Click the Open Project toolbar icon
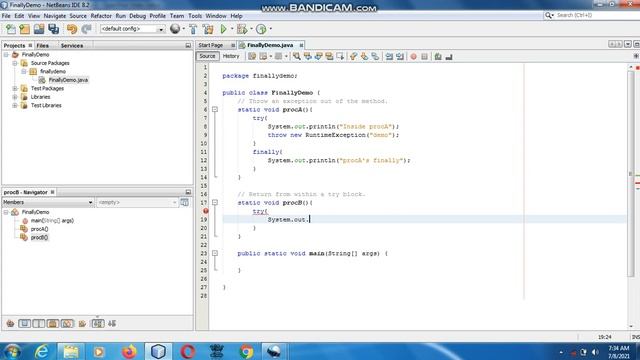Screen dimensions: 640x360 point(39,29)
